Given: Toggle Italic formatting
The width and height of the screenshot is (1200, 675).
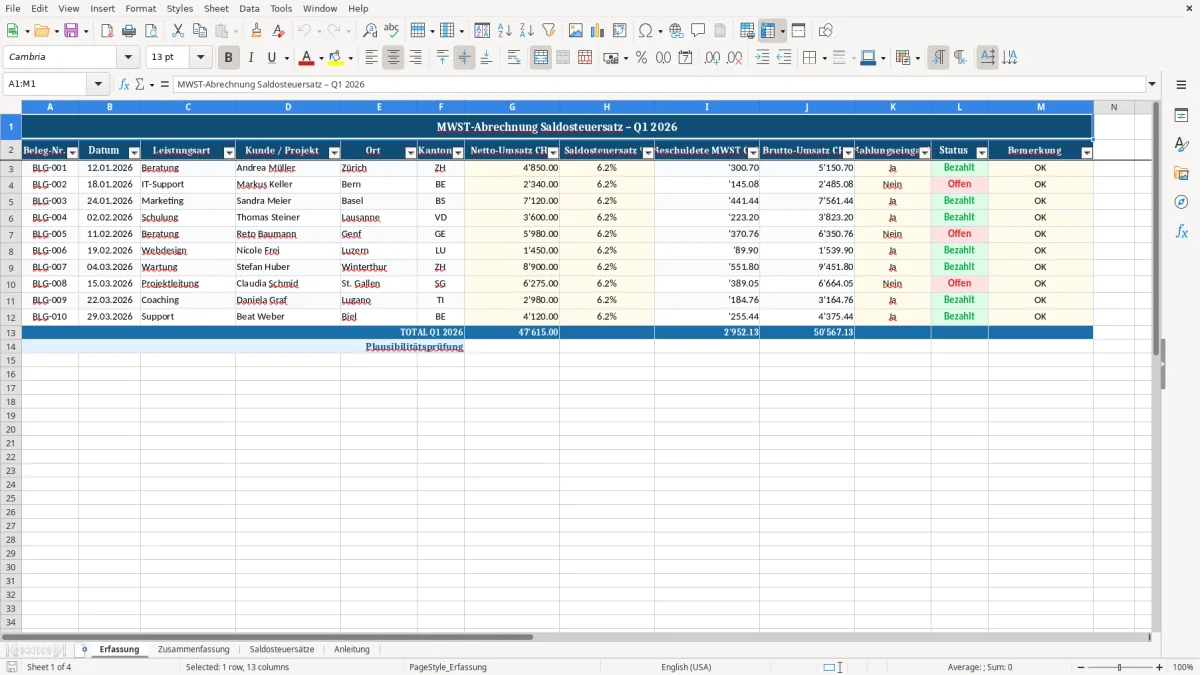Looking at the screenshot, I should point(251,58).
